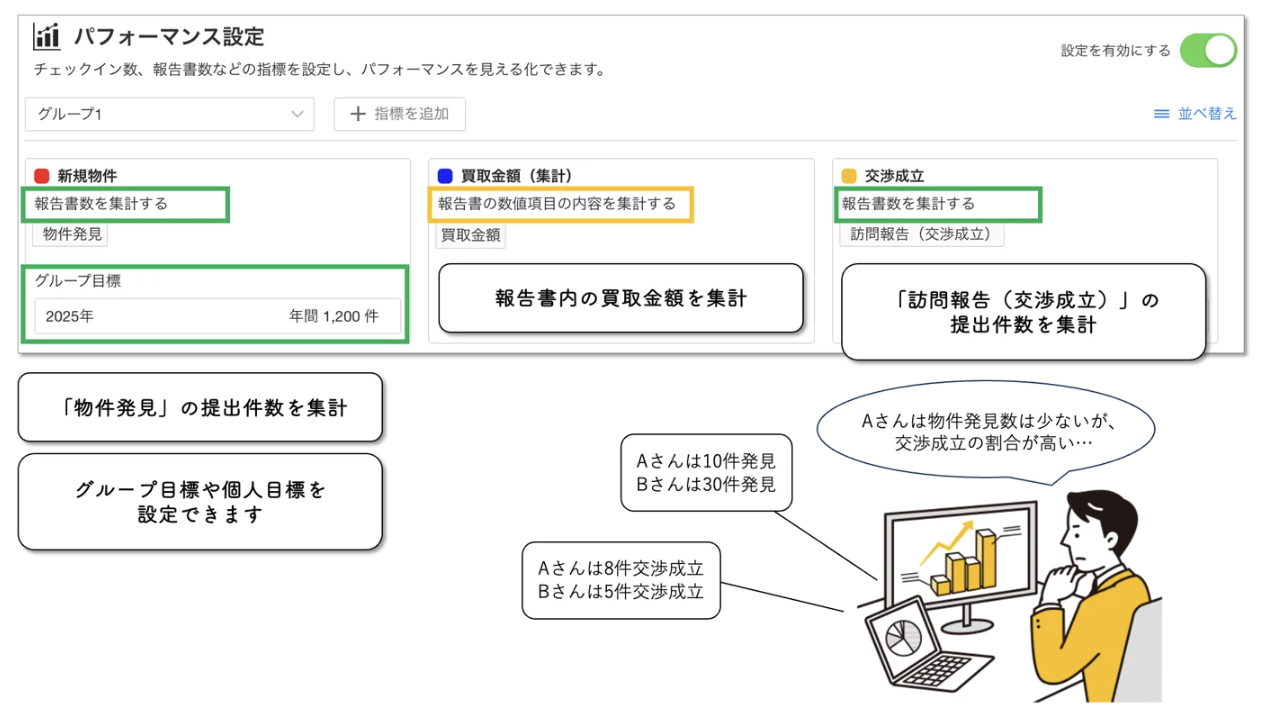The height and width of the screenshot is (722, 1264).
Task: Open the グループ1 dropdown
Action: (x=170, y=114)
